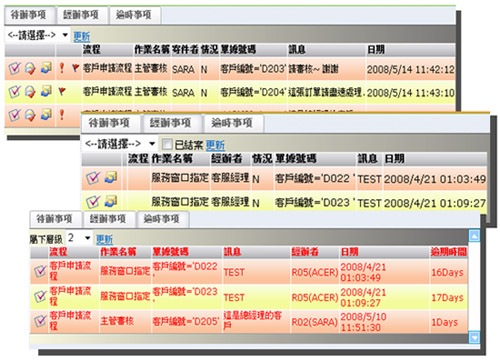Click the reply bubble icon in the row below D204

pyautogui.click(x=30, y=115)
